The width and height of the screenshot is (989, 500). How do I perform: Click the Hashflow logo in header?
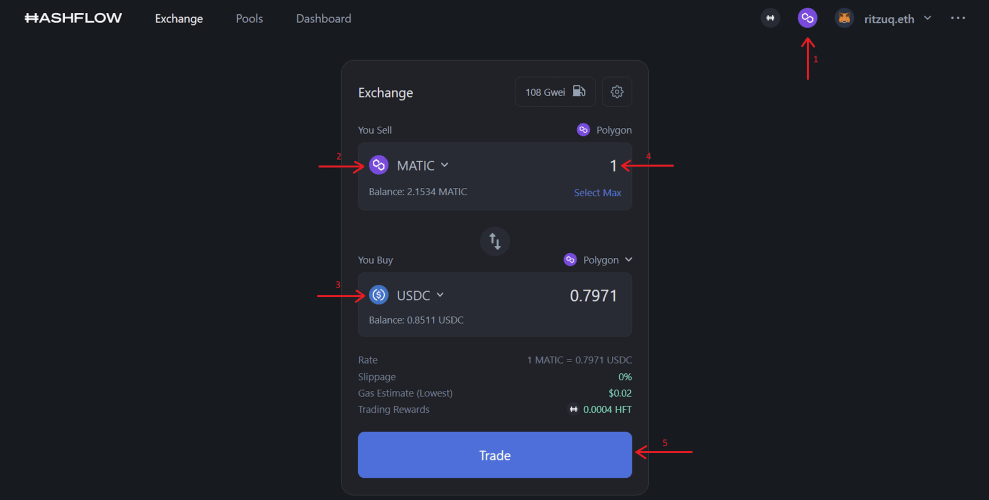pyautogui.click(x=73, y=18)
